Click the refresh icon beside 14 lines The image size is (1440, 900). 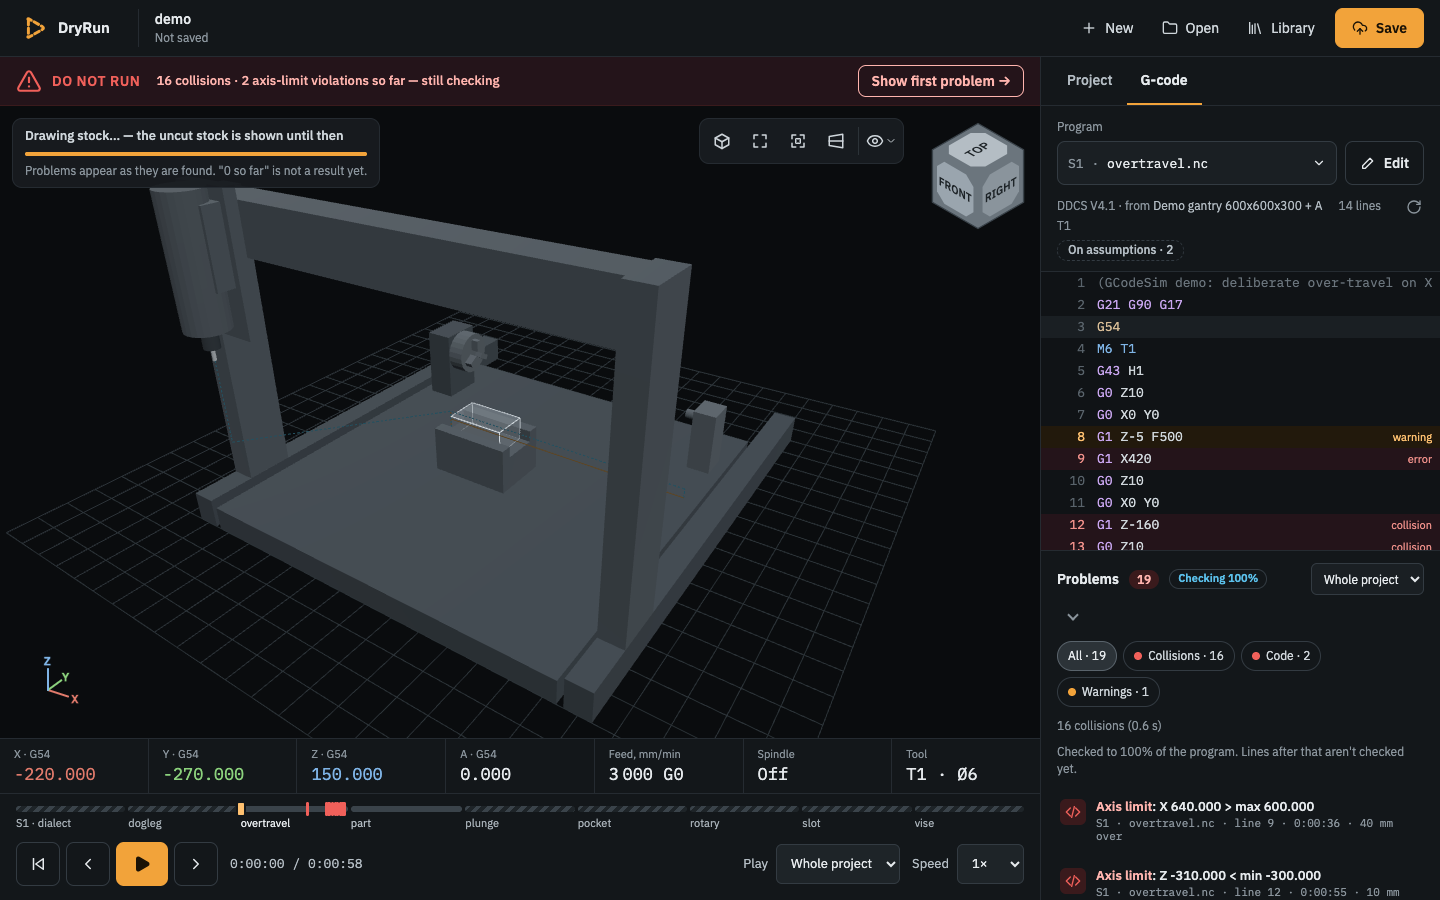pyautogui.click(x=1414, y=207)
